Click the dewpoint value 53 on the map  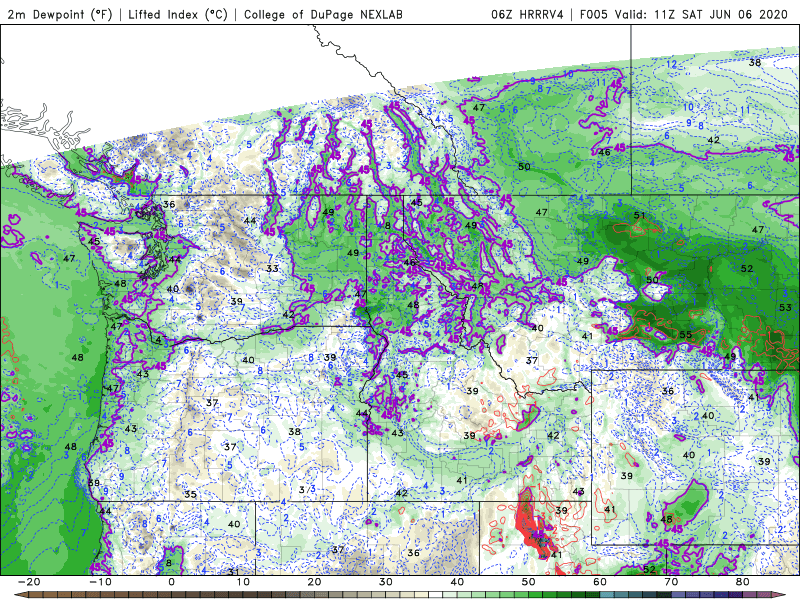(786, 307)
